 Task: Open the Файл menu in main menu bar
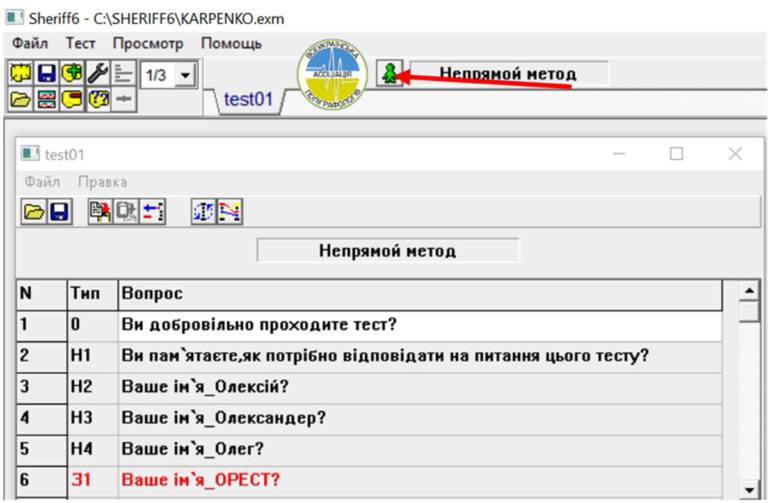pyautogui.click(x=30, y=44)
